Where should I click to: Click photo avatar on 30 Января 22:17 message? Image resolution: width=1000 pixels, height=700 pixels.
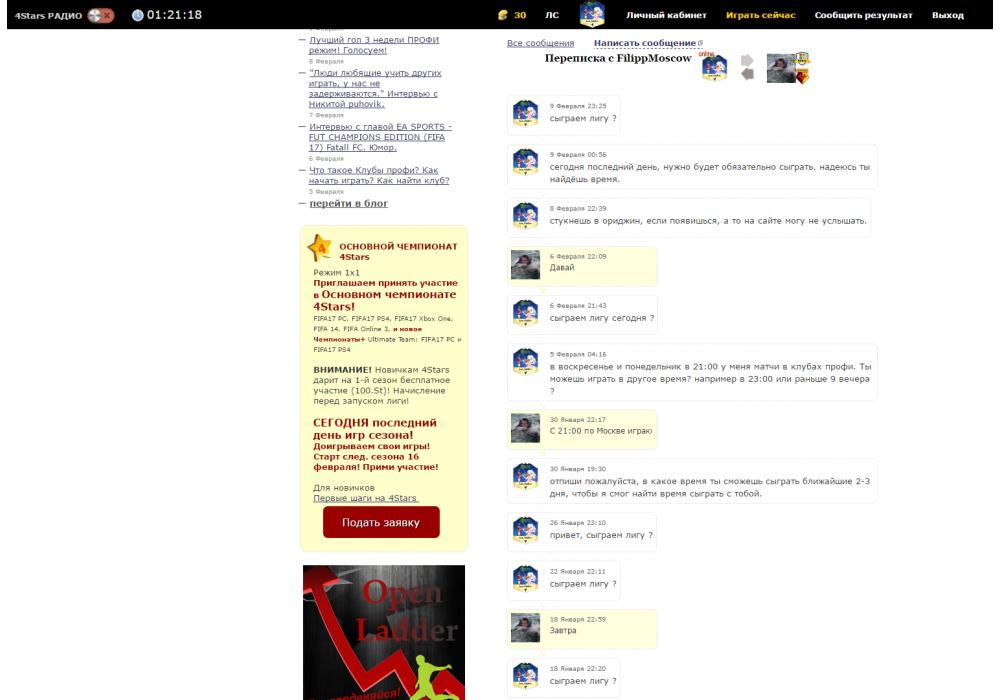(526, 428)
